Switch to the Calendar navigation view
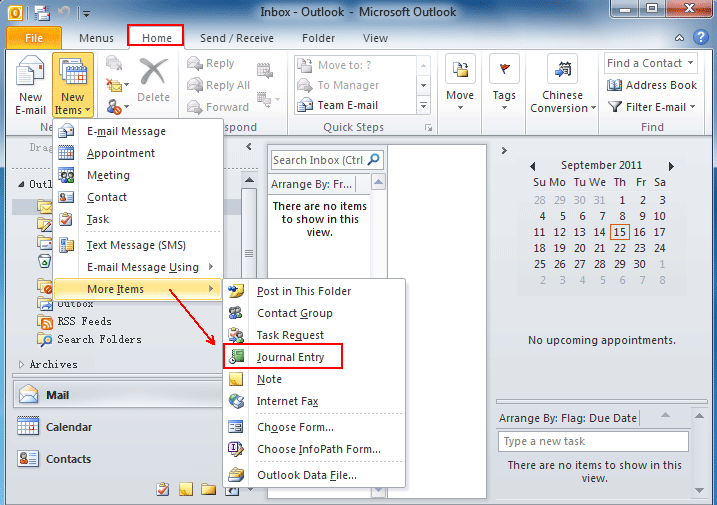This screenshot has height=505, width=717. [118, 427]
